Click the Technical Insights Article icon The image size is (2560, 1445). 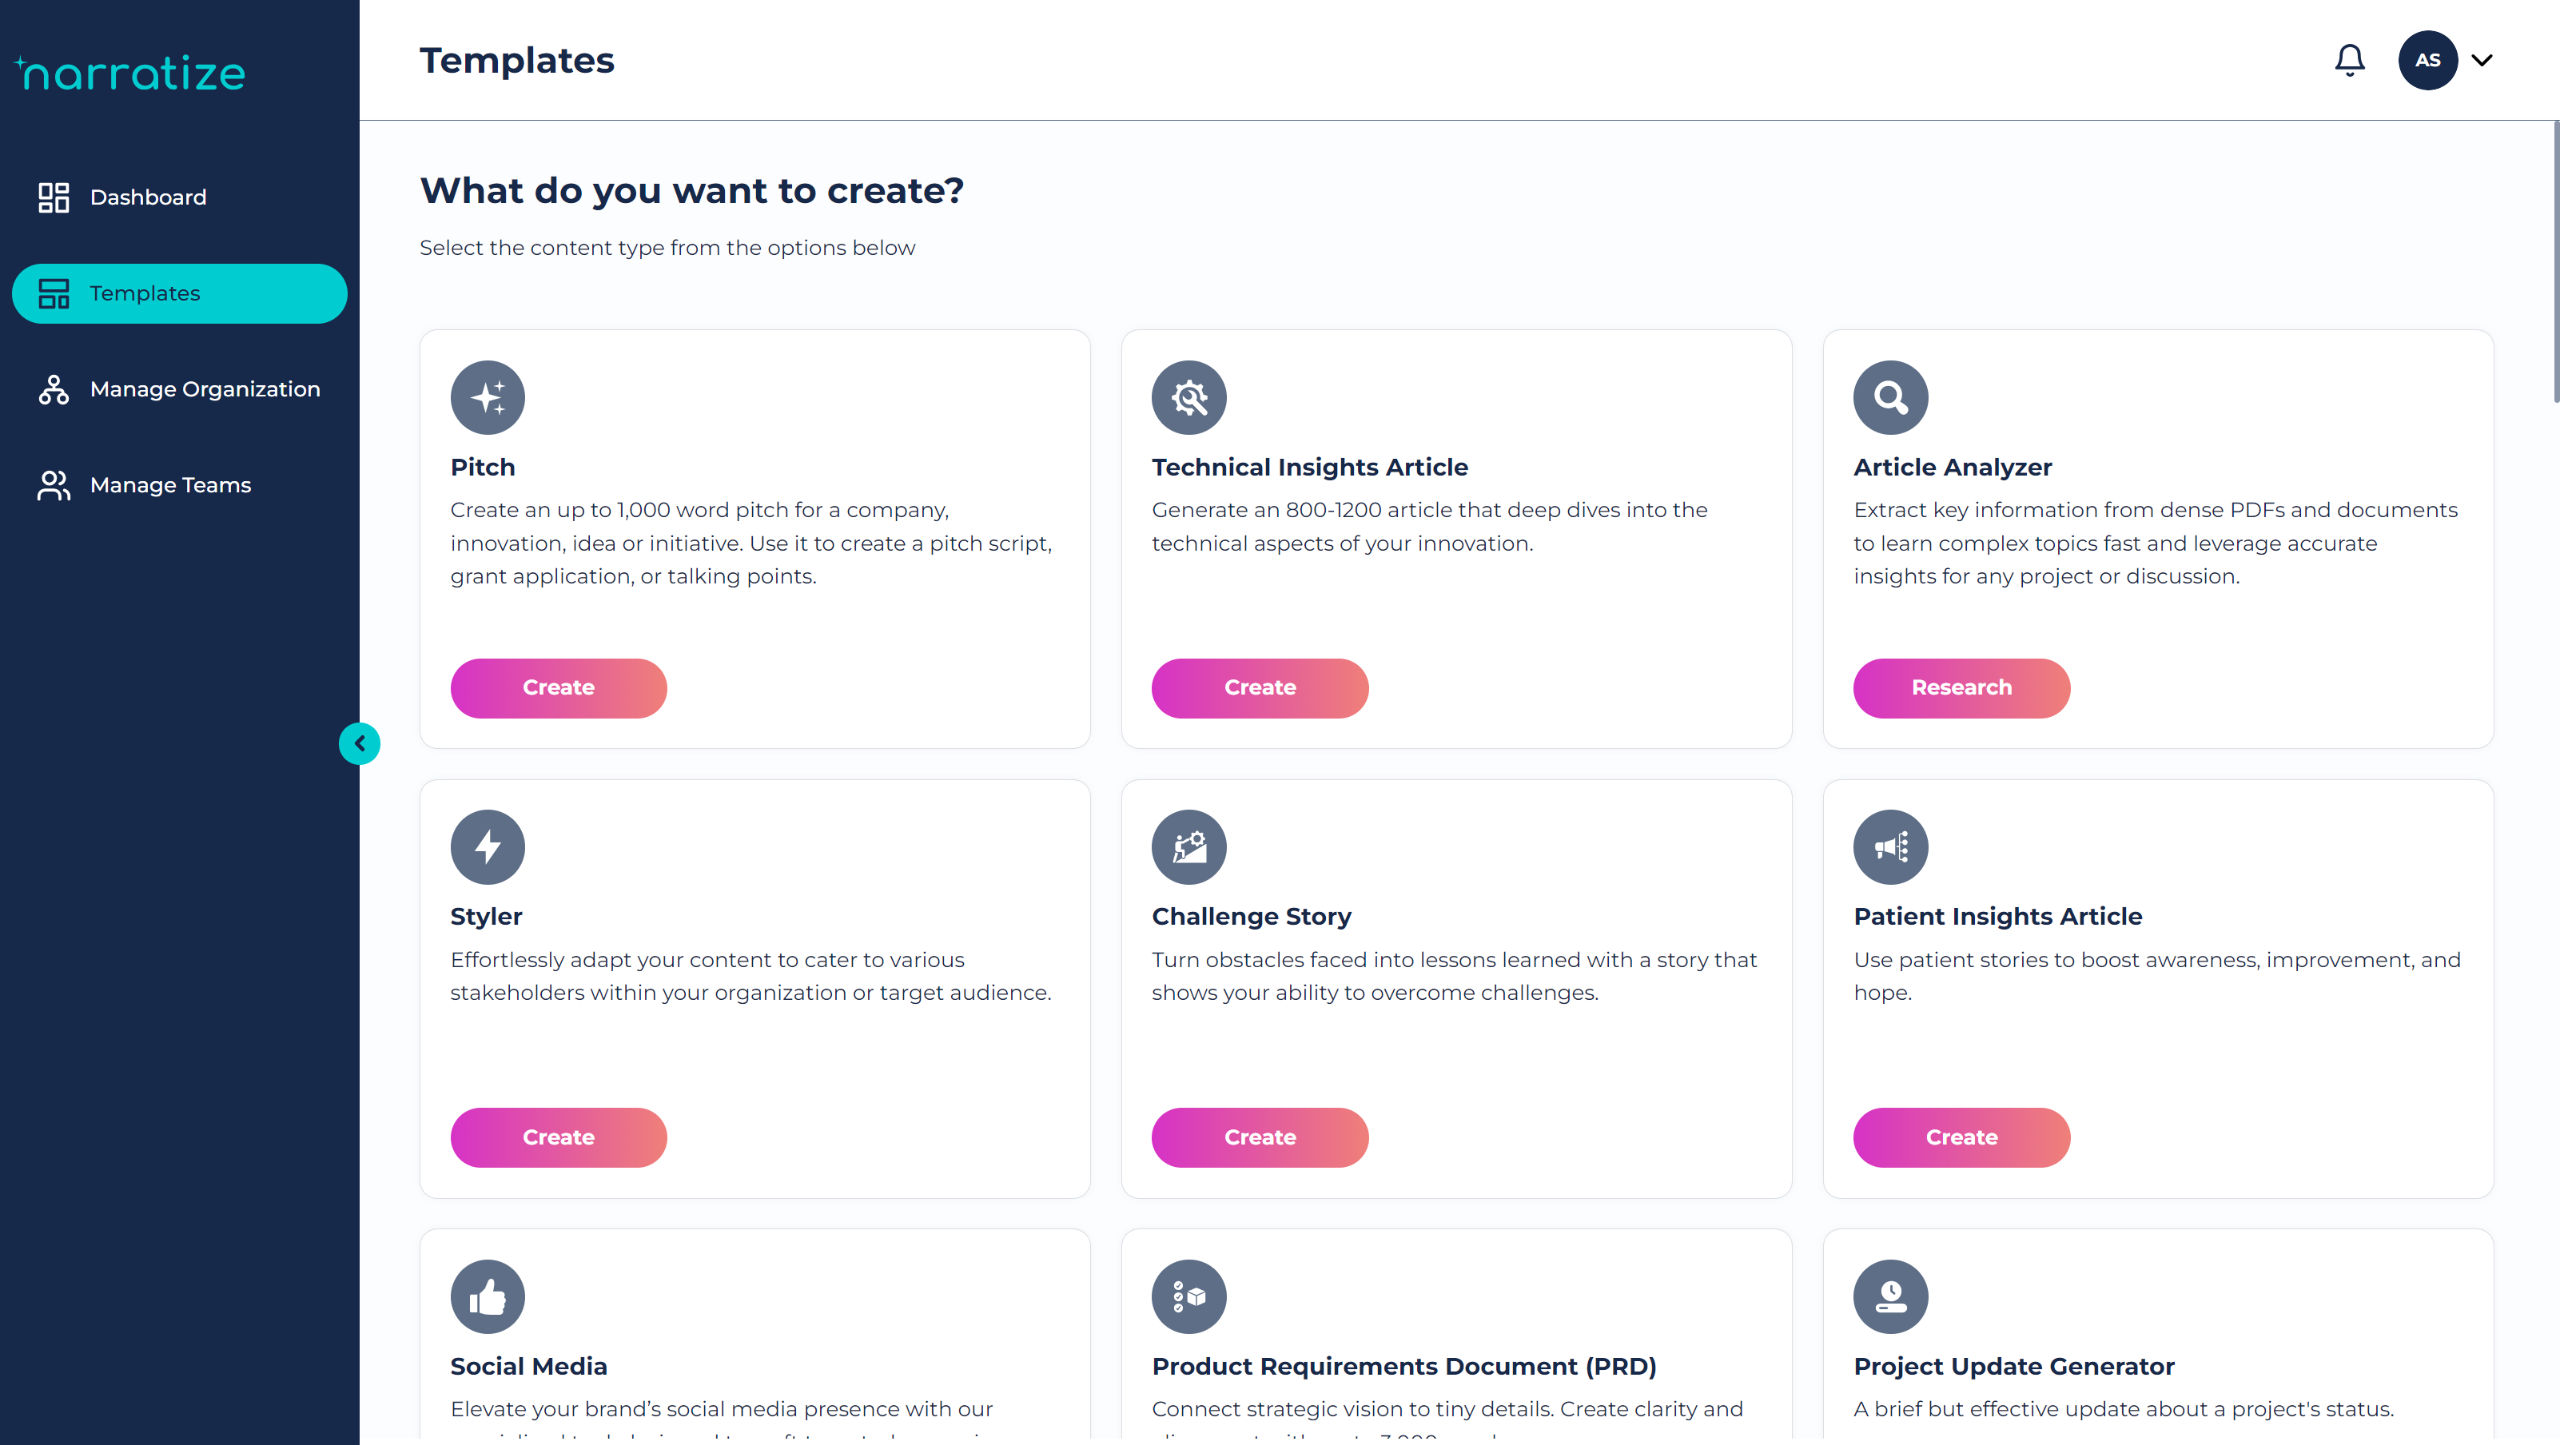point(1189,397)
